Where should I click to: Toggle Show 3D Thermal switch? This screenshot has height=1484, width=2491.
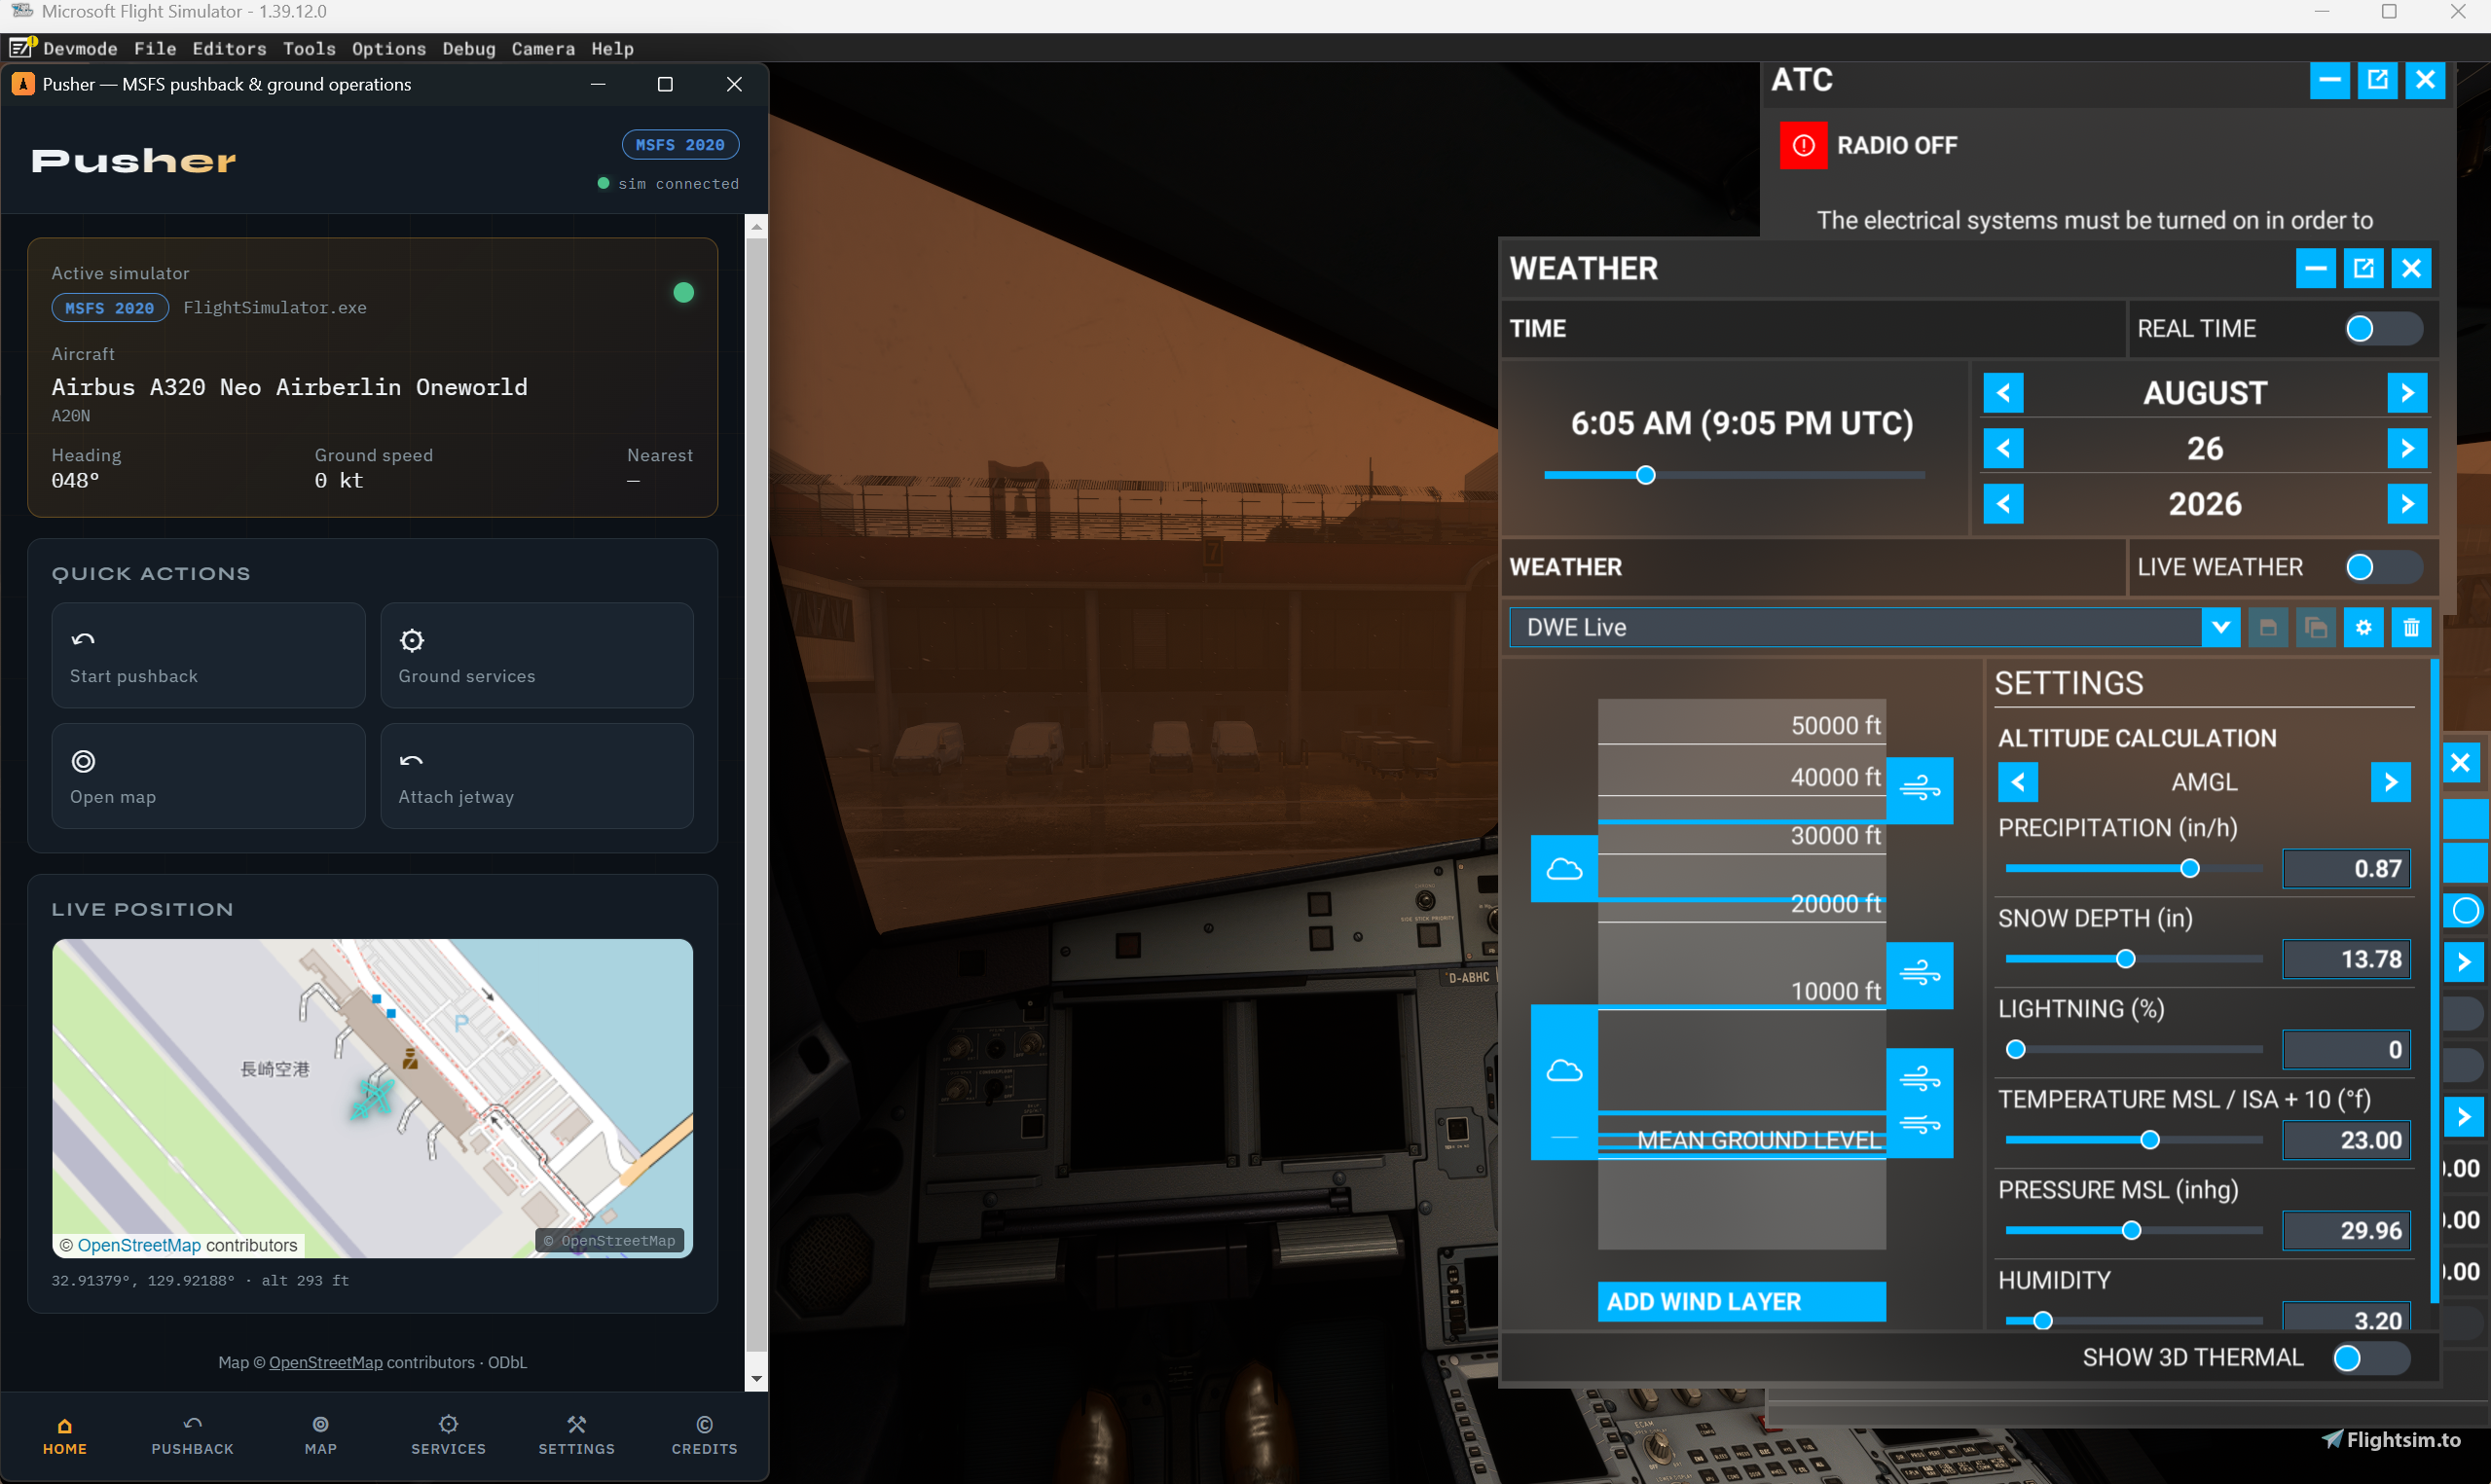click(x=2371, y=1358)
